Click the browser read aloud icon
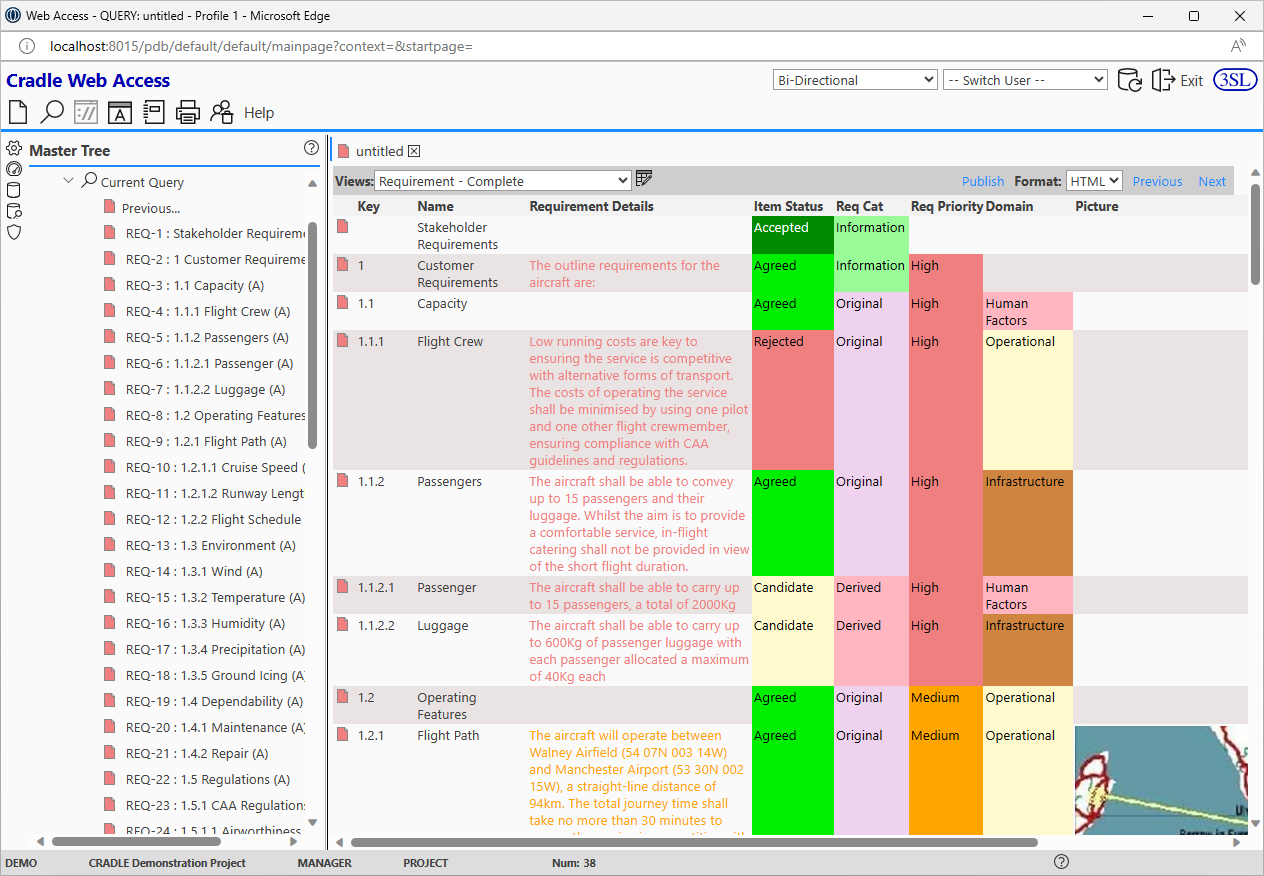This screenshot has width=1264, height=876. point(1238,46)
